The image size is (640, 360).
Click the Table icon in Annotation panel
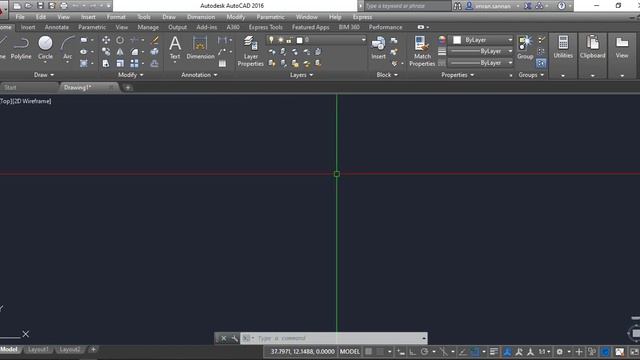[222, 63]
